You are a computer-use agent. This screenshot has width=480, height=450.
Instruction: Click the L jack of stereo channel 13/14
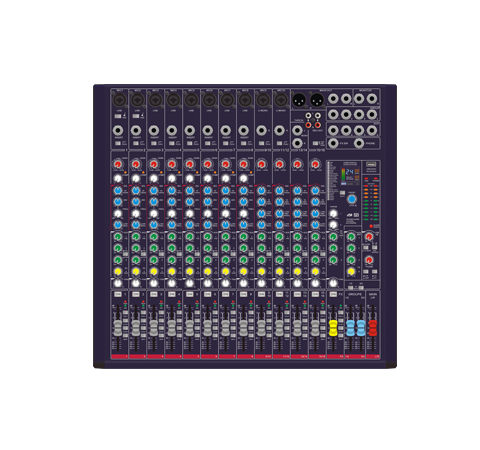(x=297, y=130)
